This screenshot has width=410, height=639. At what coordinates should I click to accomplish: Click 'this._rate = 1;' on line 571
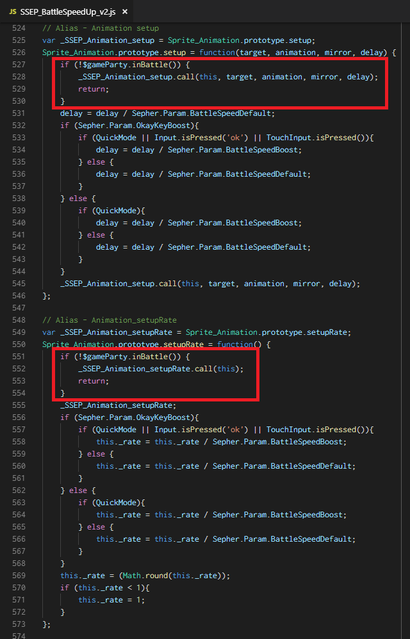point(112,600)
